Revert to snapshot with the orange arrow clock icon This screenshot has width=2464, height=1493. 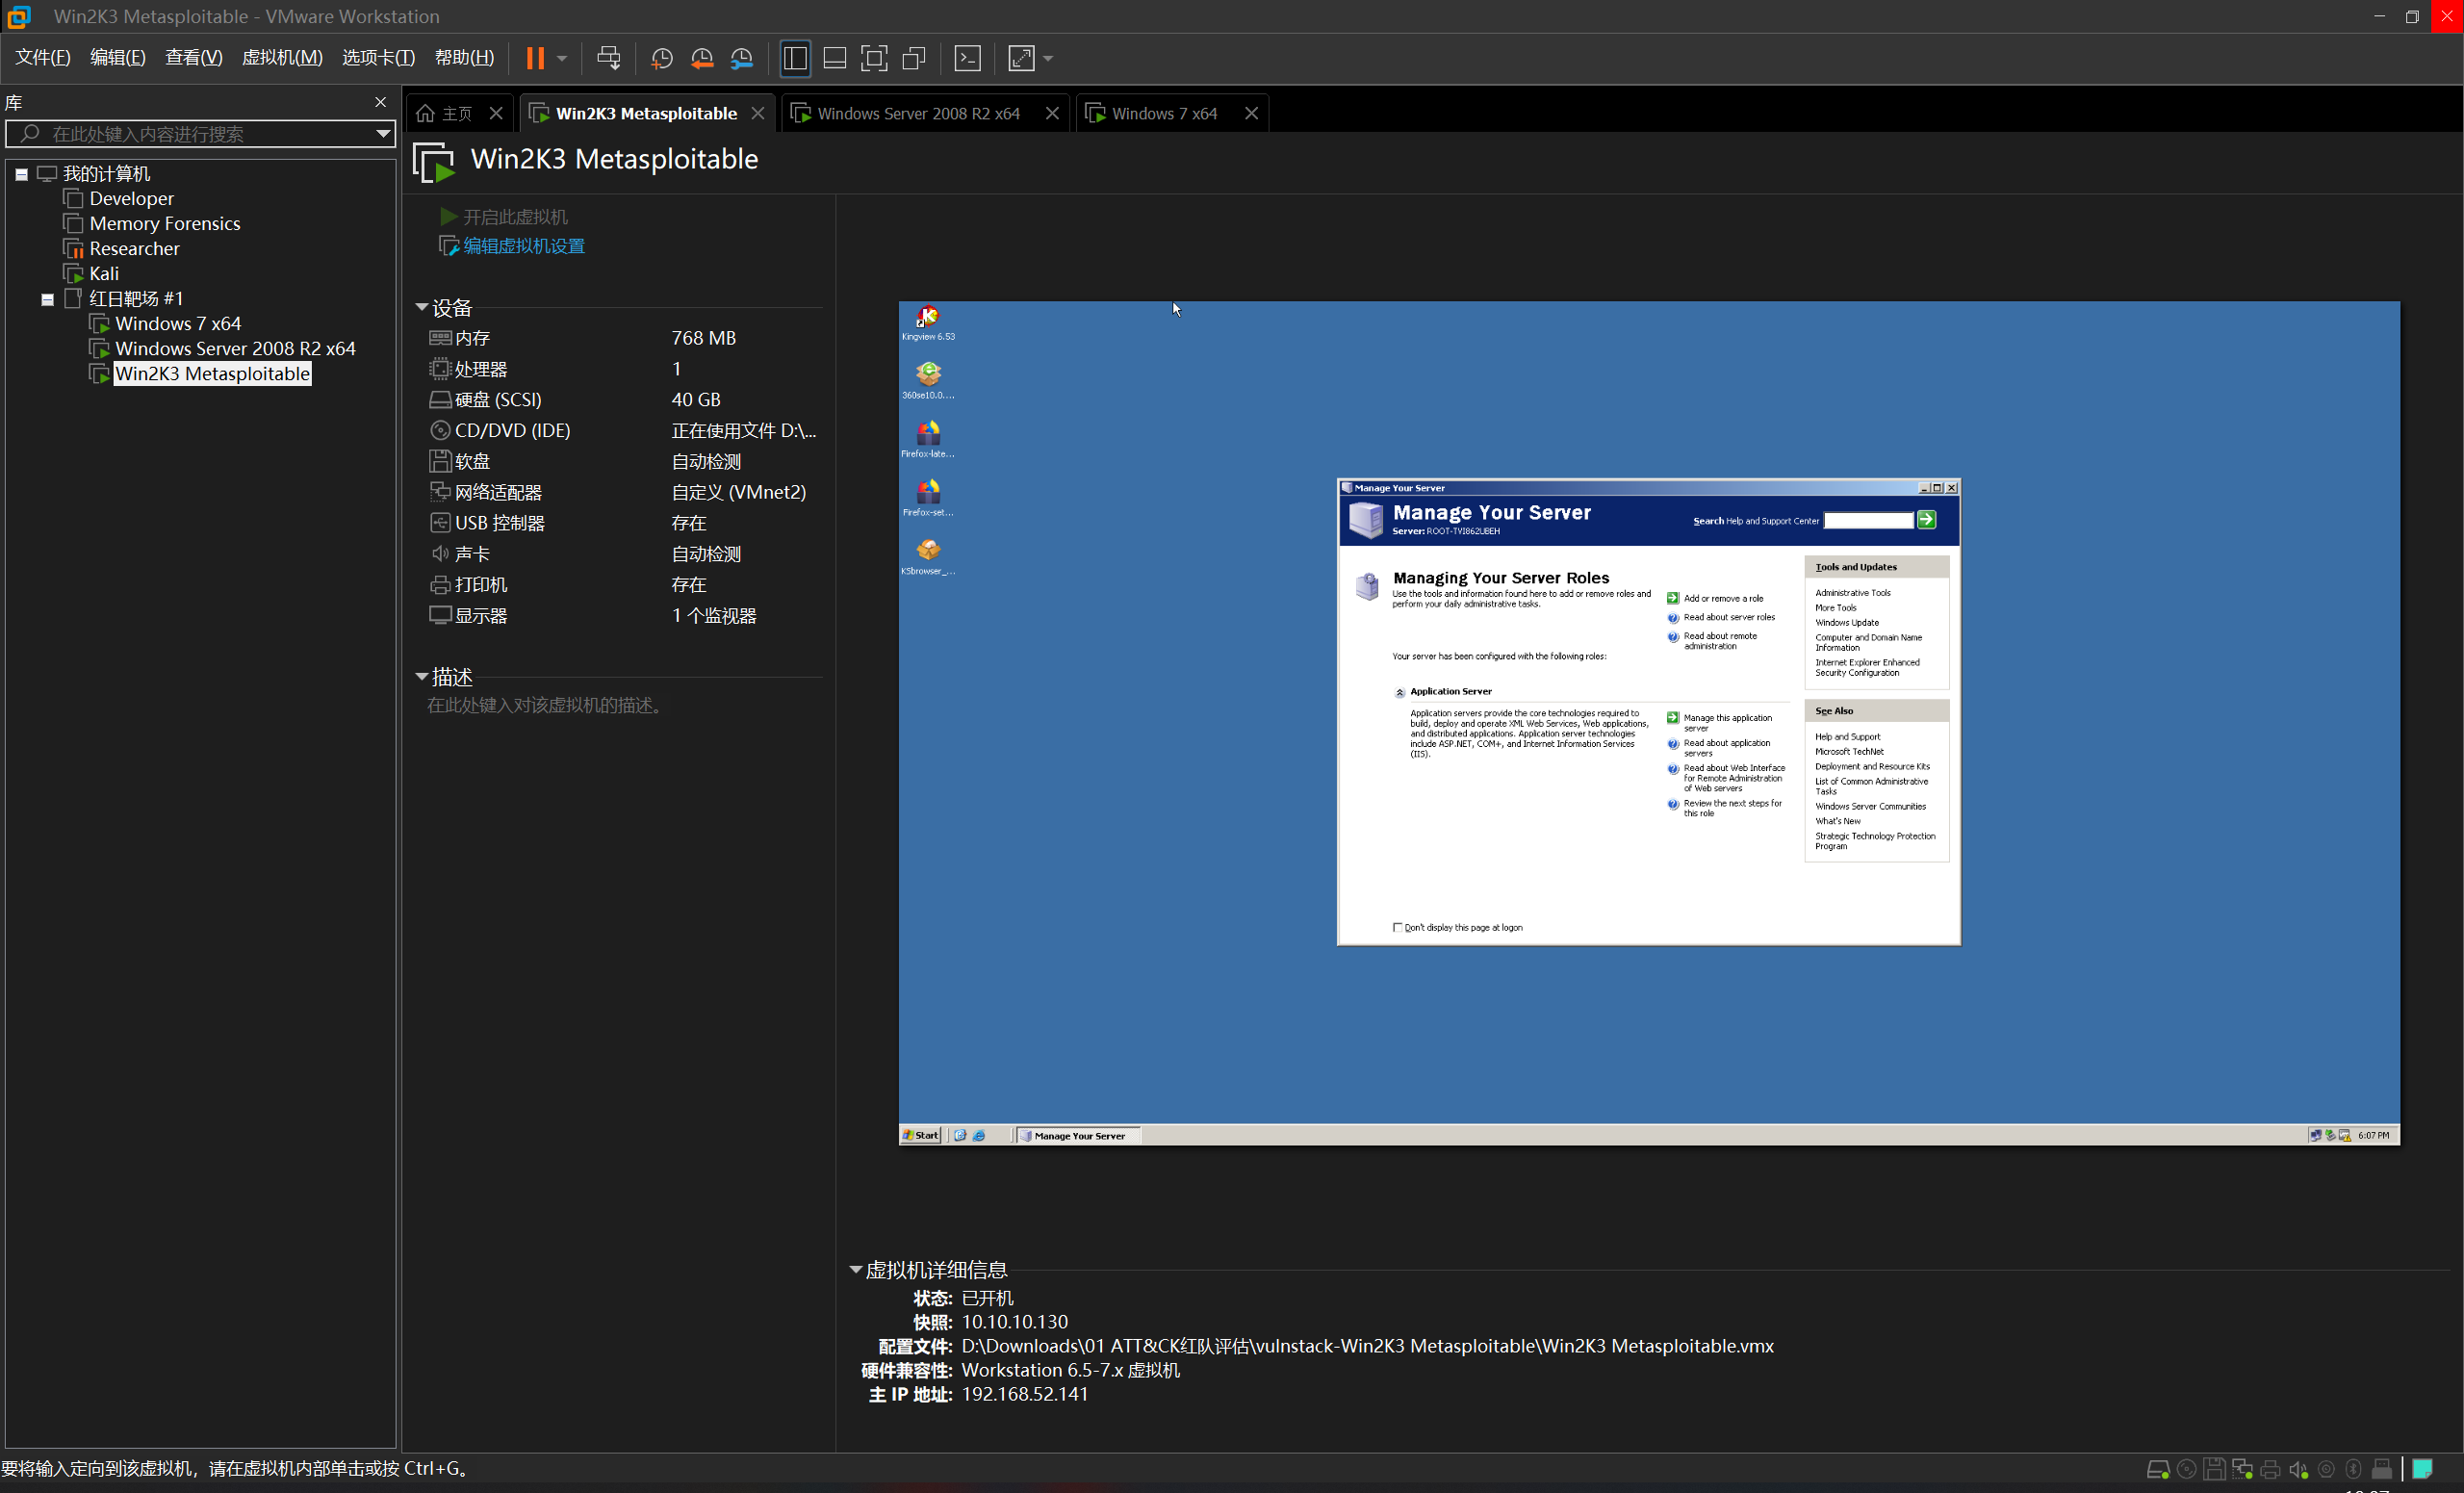[x=702, y=58]
